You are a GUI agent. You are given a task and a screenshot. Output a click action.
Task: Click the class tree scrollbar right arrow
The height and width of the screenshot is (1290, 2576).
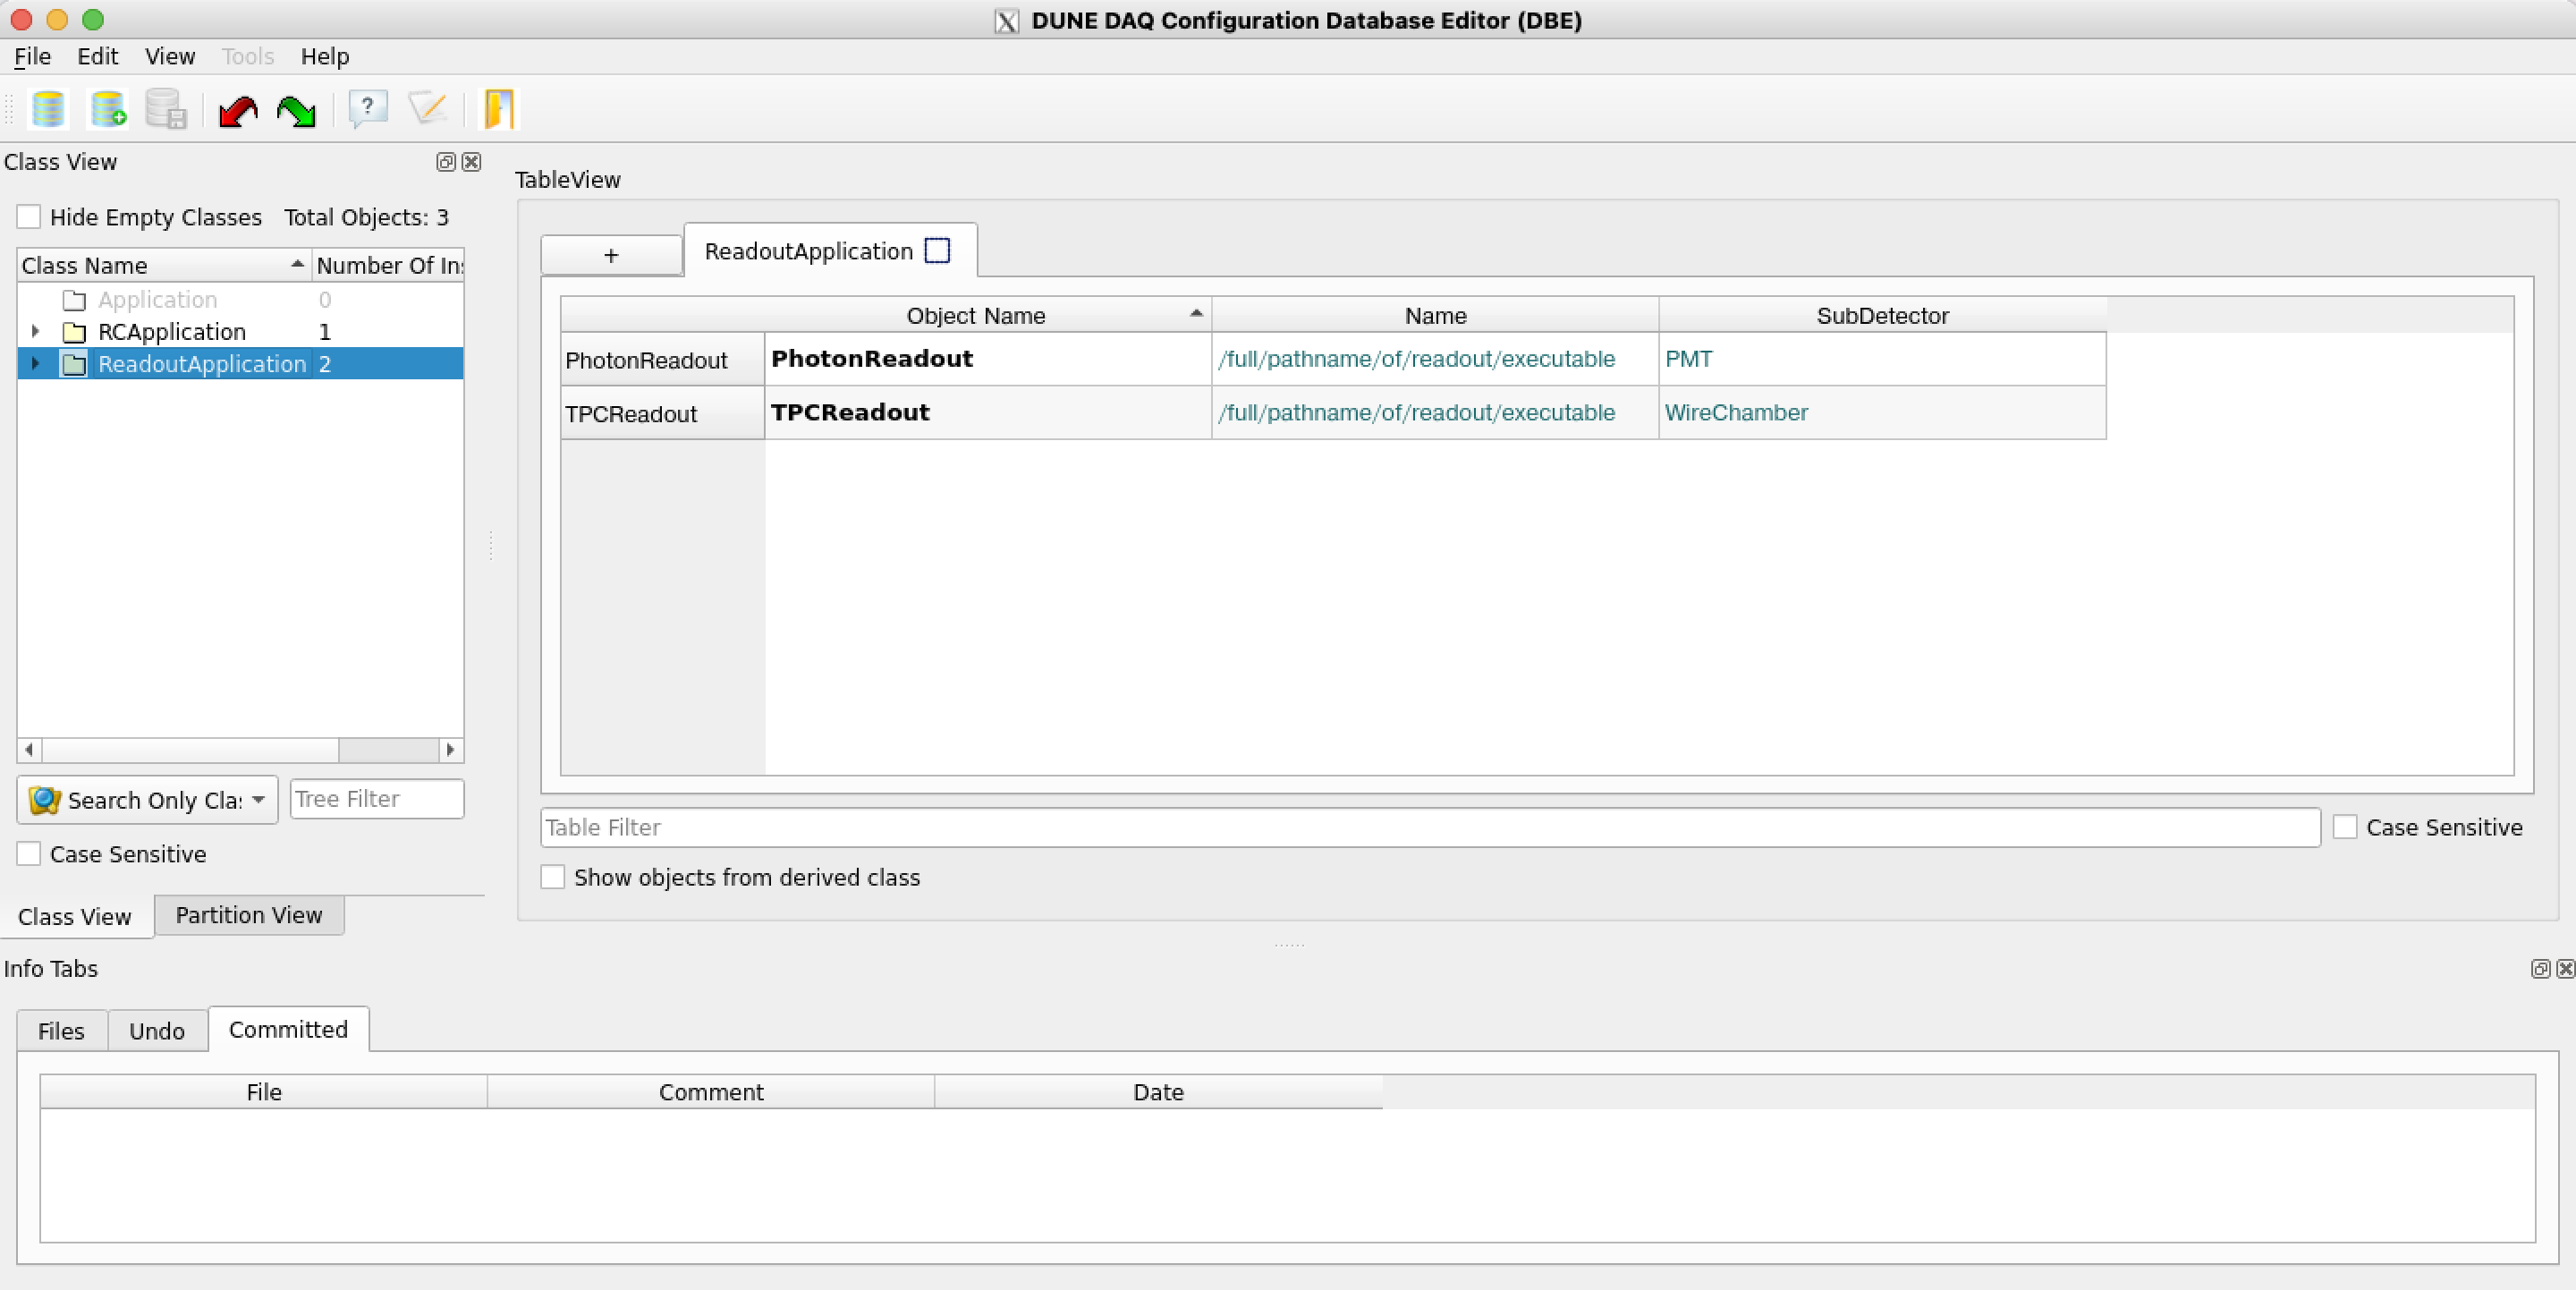[450, 749]
